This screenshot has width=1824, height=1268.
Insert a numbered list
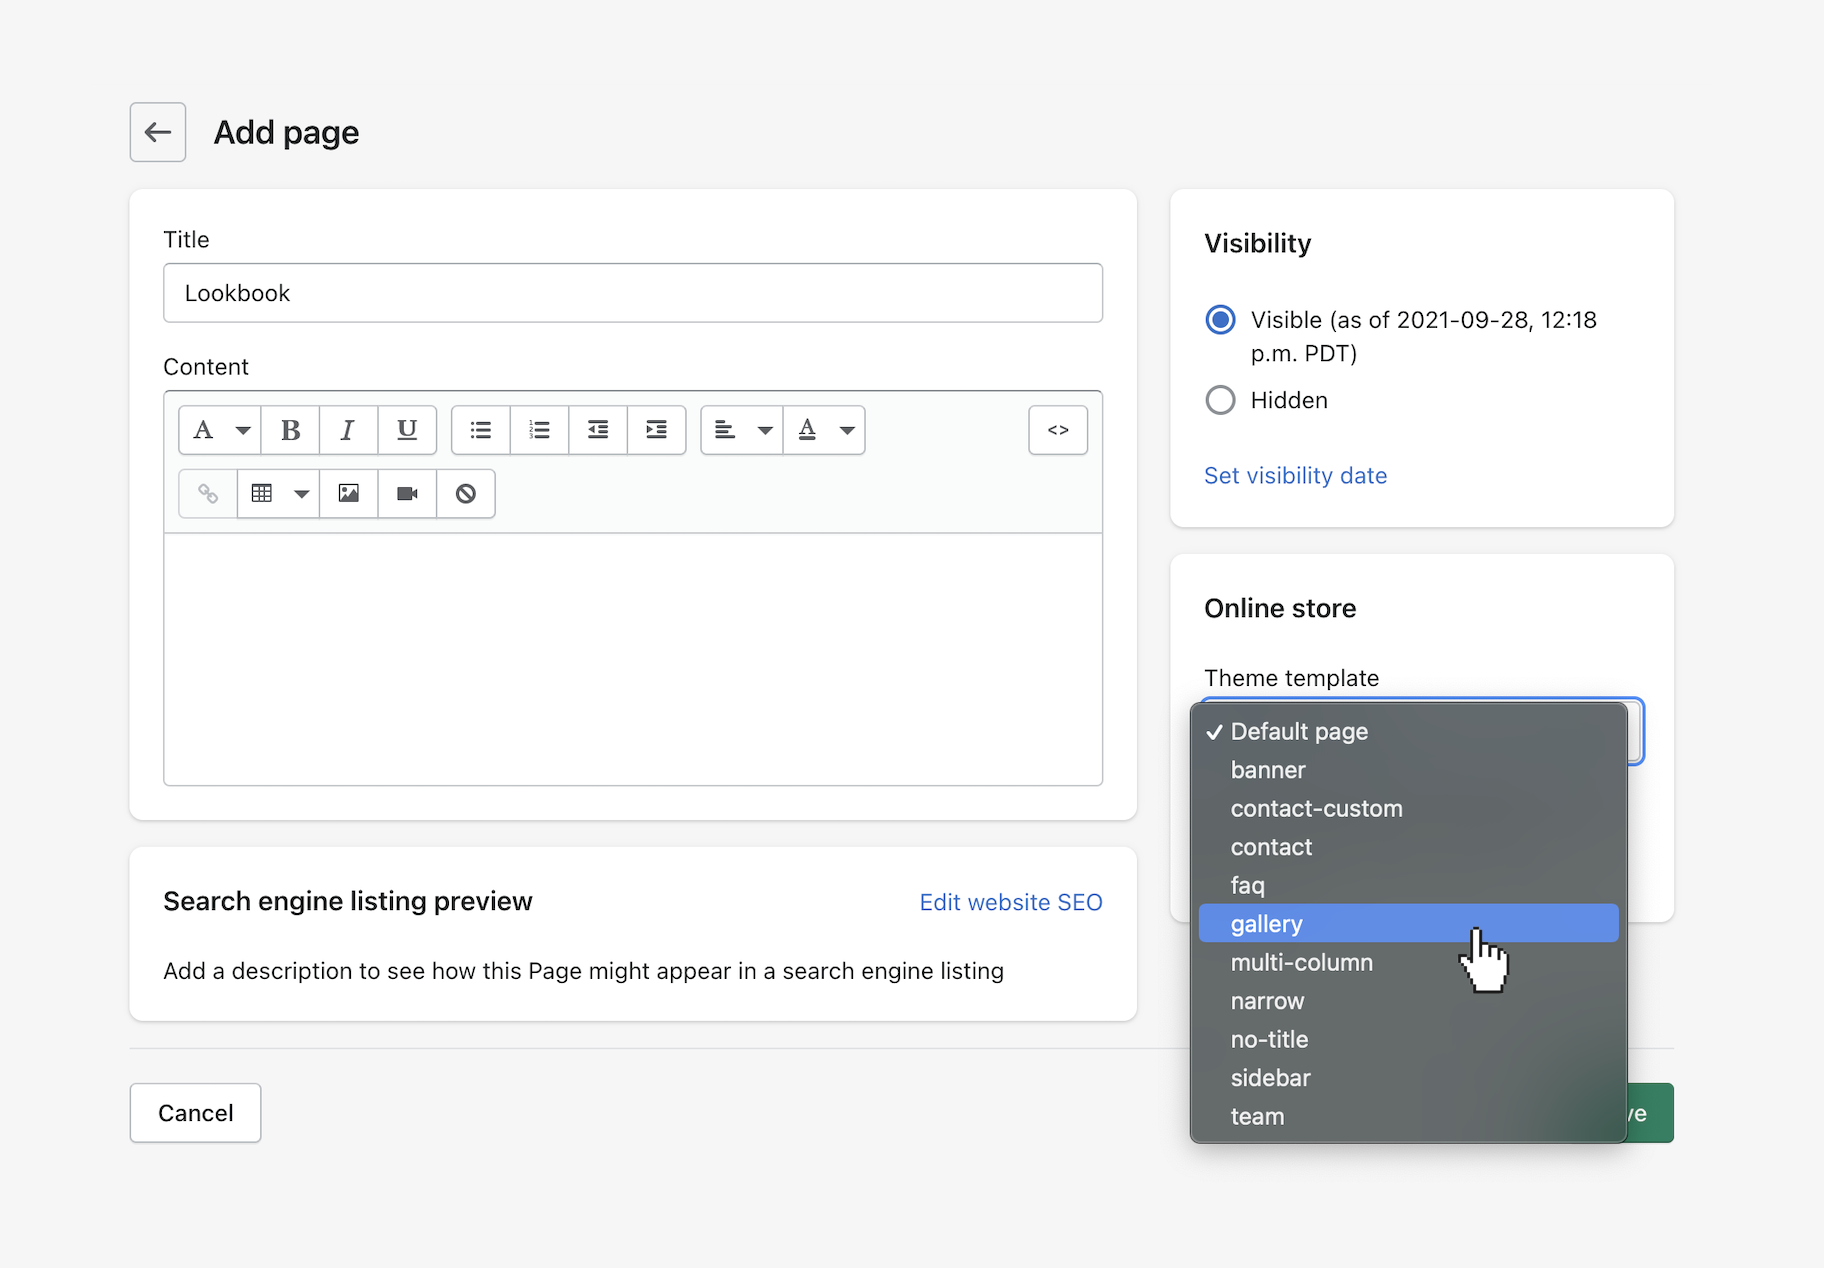tap(540, 430)
